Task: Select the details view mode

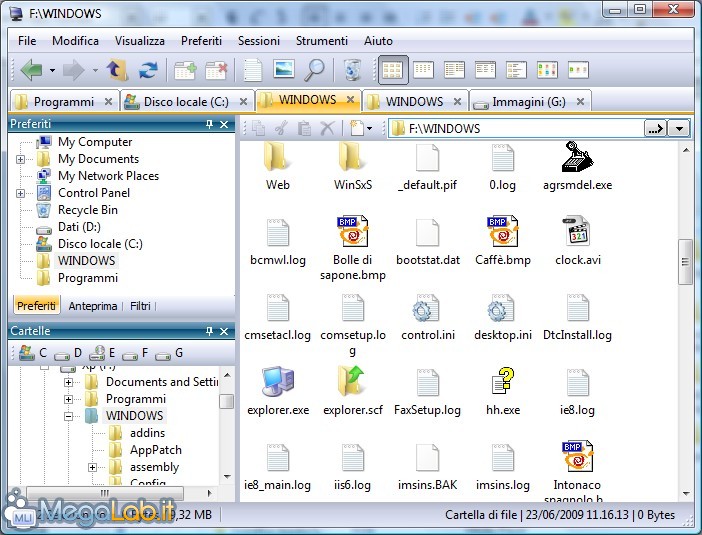Action: (485, 70)
